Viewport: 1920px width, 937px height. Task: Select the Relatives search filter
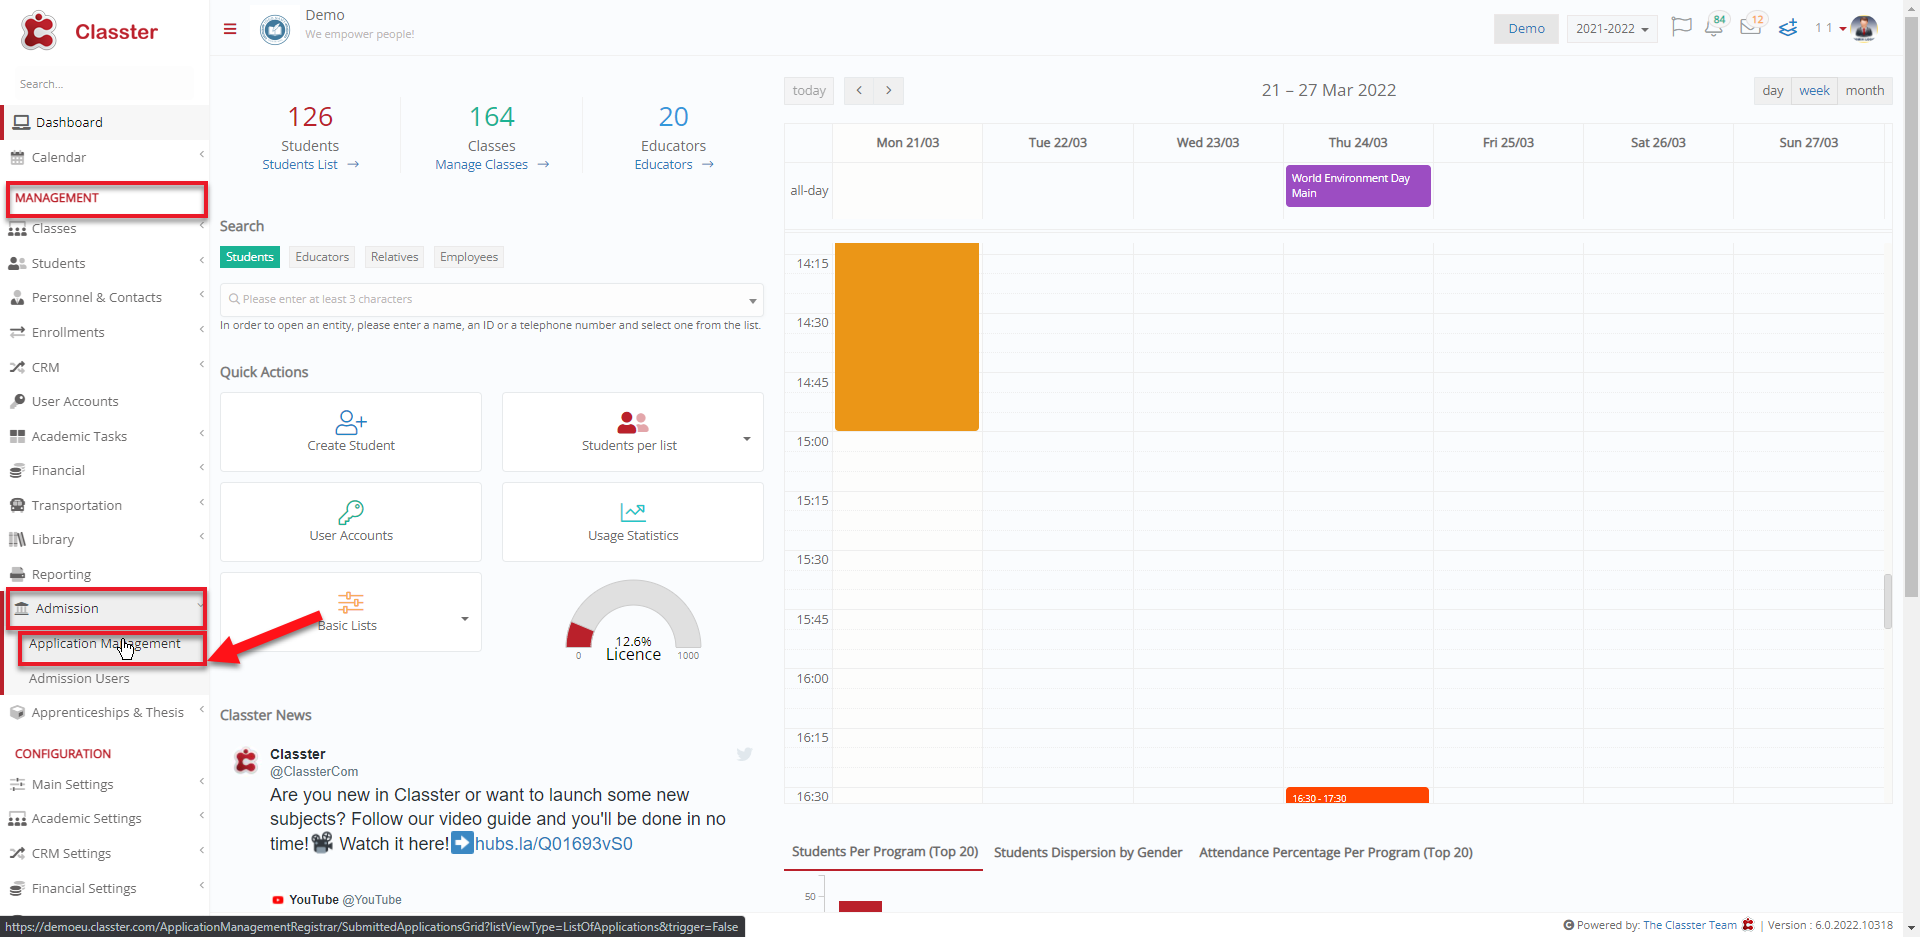pyautogui.click(x=394, y=257)
